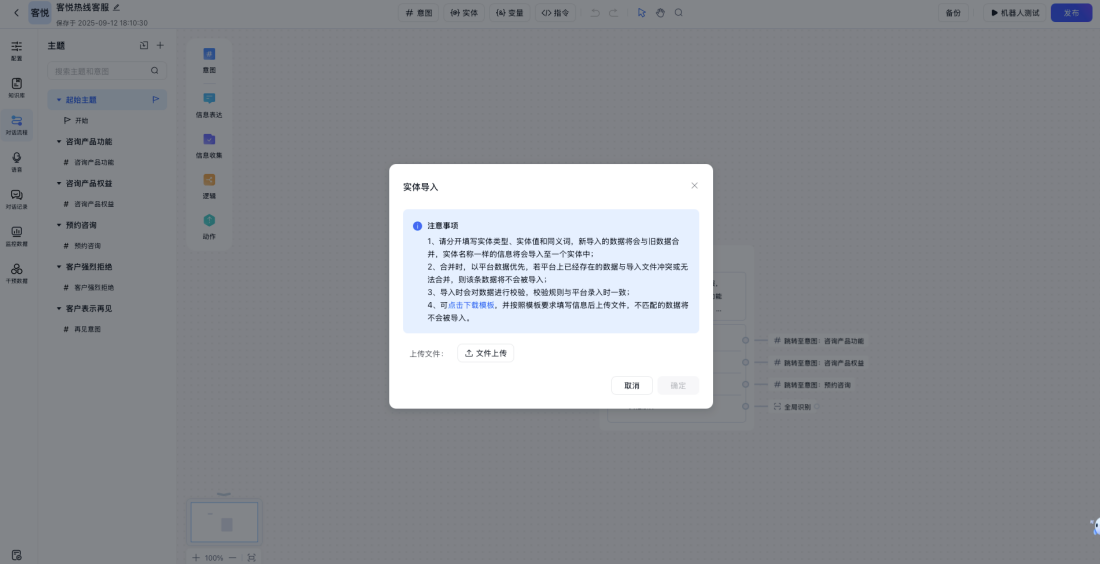This screenshot has height=564, width=1100.
Task: Open the 干预数据 sidebar section
Action: (x=17, y=274)
